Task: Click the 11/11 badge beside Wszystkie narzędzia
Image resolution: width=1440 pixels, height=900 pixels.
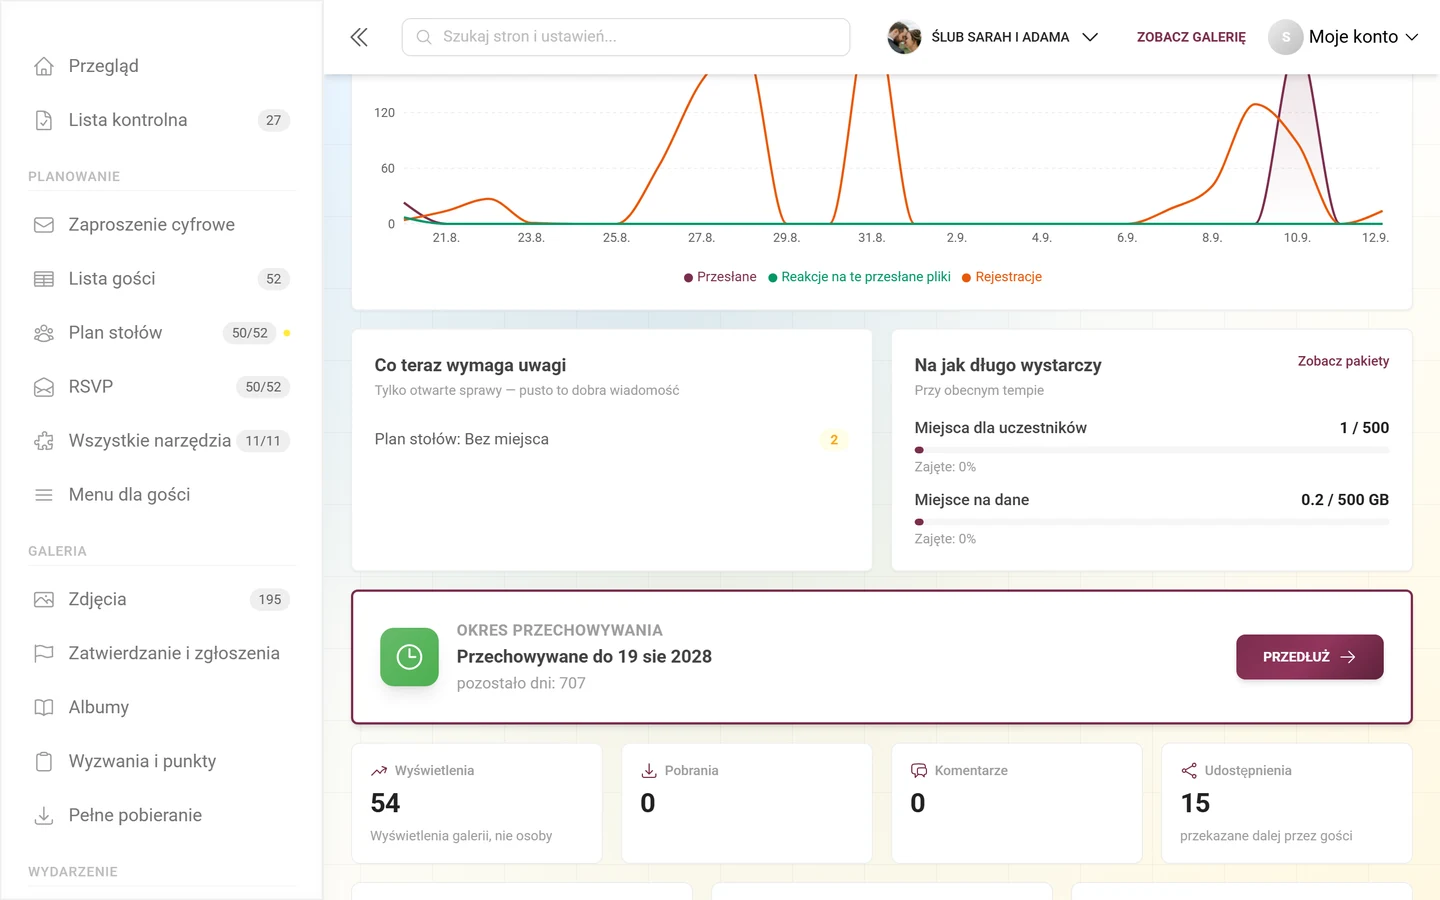Action: click(x=263, y=441)
